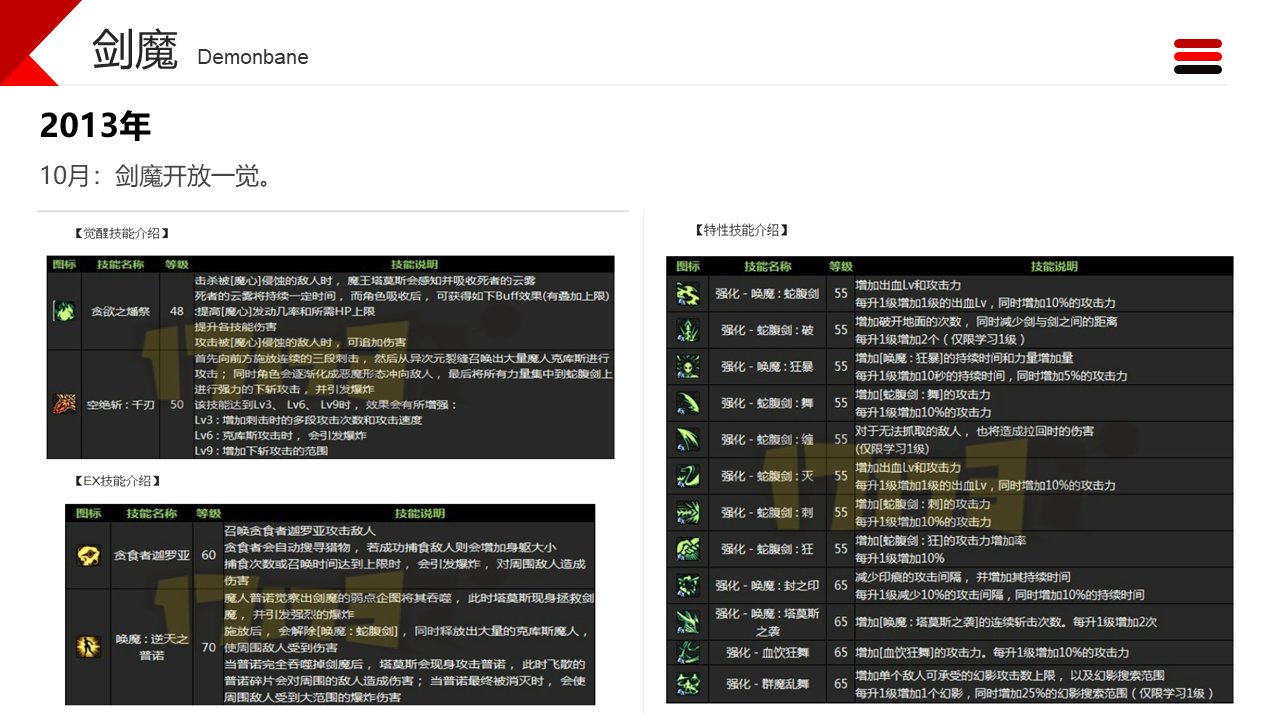The image size is (1280, 720).
Task: Click the 强化-蛇腹剑:缠 skill icon
Action: (x=687, y=439)
